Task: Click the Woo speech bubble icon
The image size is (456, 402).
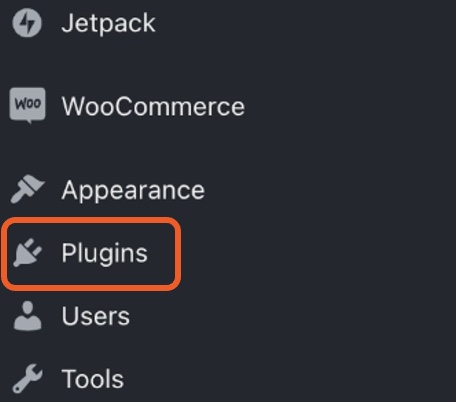Action: pyautogui.click(x=27, y=106)
